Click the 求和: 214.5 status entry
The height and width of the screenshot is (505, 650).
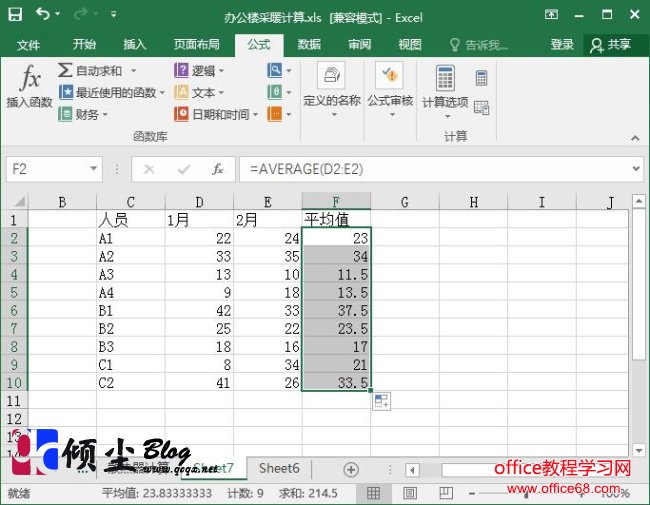click(x=308, y=493)
